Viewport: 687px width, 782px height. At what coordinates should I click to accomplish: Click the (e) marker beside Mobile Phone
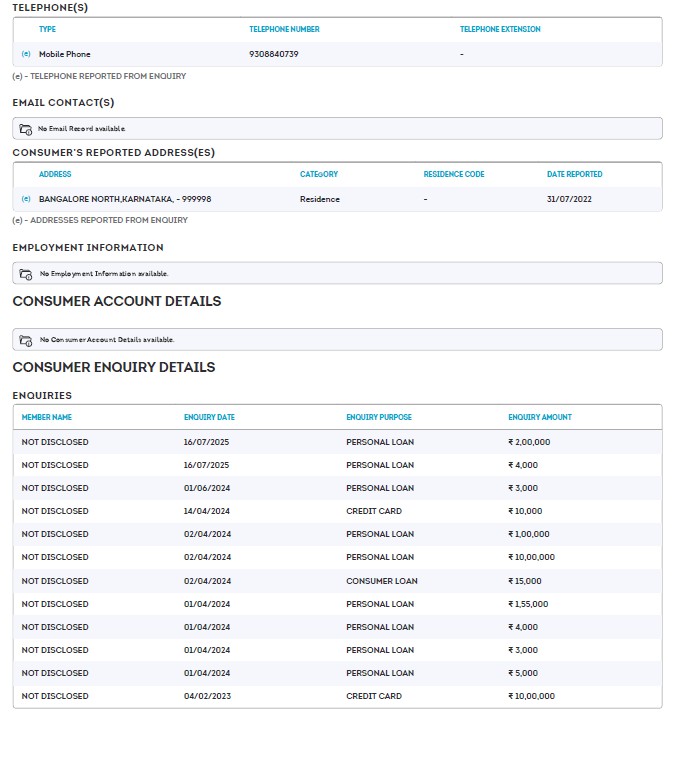coord(26,54)
